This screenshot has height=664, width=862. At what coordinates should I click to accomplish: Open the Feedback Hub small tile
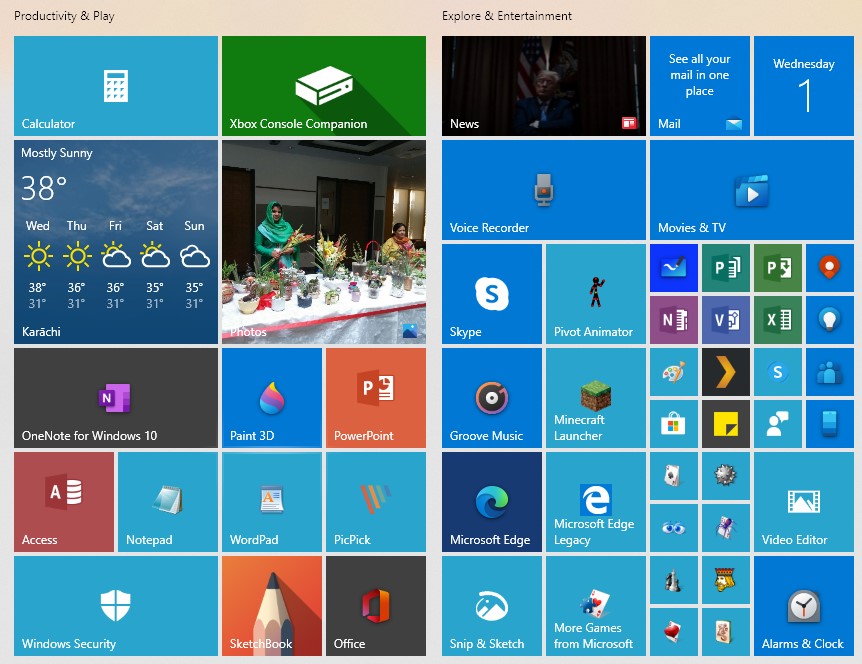tap(778, 424)
